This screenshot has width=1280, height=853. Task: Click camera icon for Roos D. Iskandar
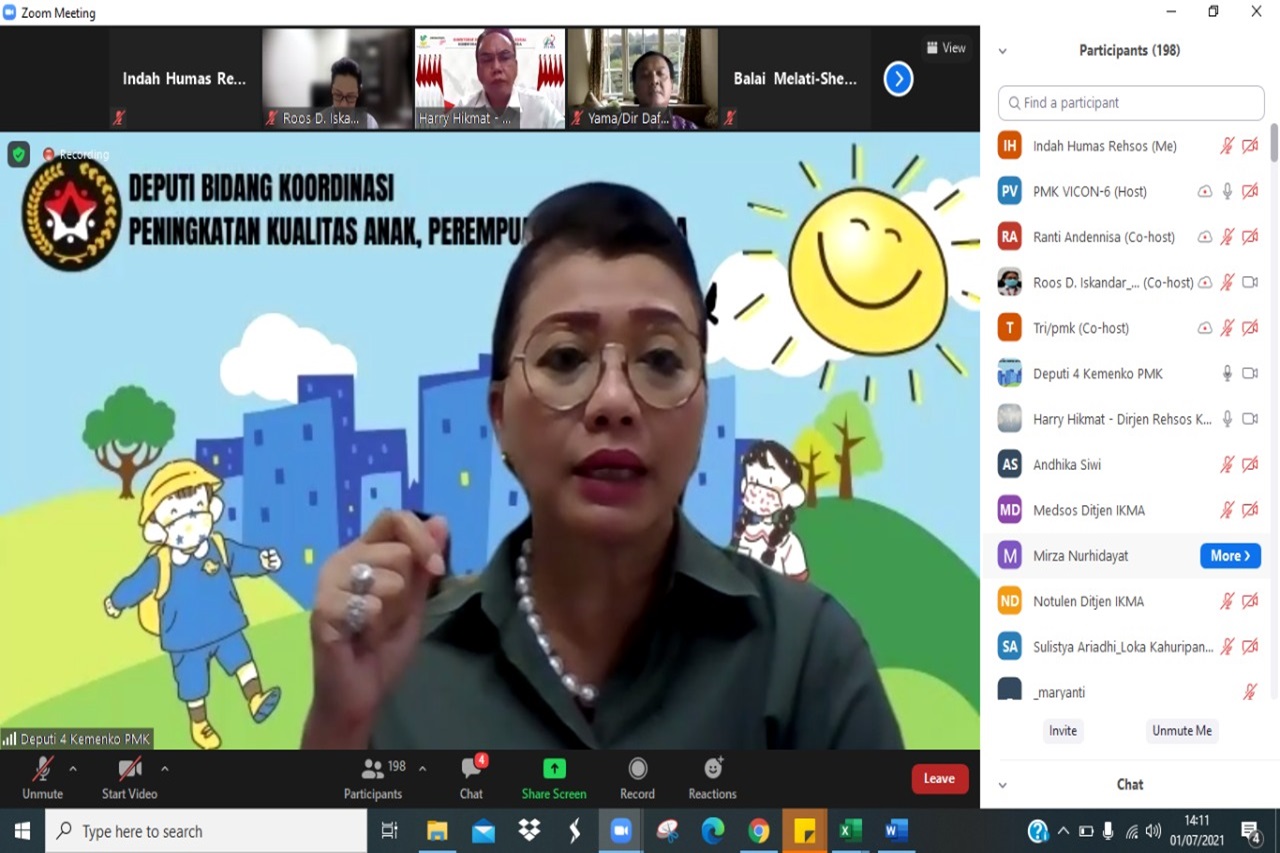click(x=1250, y=282)
